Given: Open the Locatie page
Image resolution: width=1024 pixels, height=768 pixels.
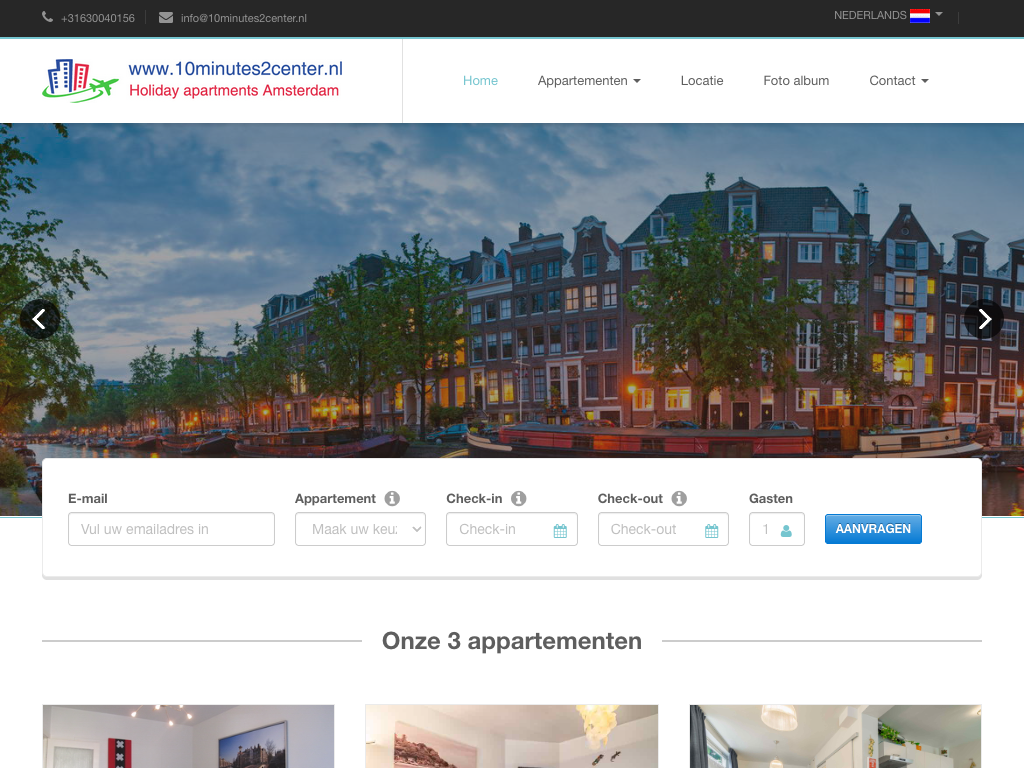Looking at the screenshot, I should coord(702,81).
